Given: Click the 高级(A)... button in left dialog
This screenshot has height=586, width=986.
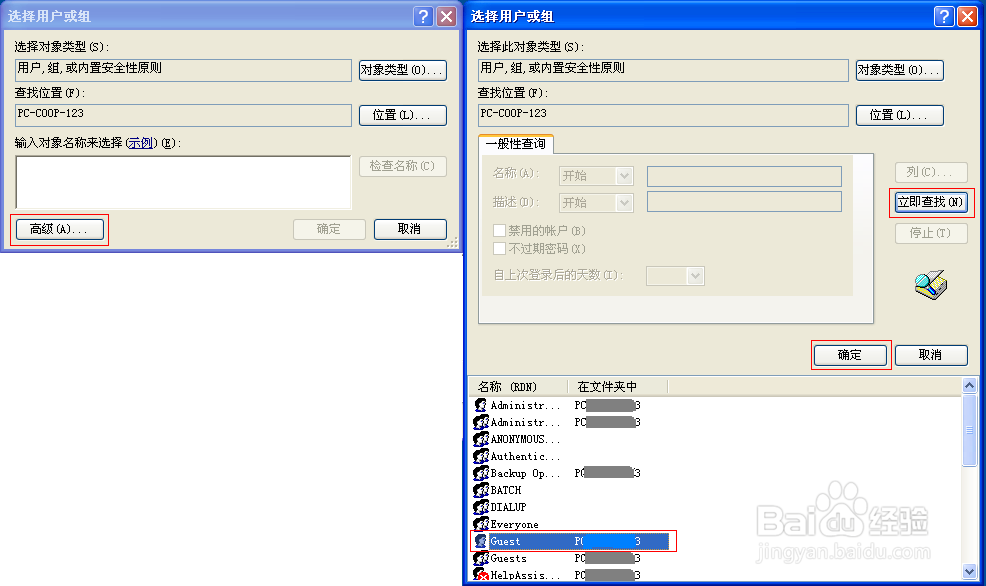Looking at the screenshot, I should click(60, 229).
